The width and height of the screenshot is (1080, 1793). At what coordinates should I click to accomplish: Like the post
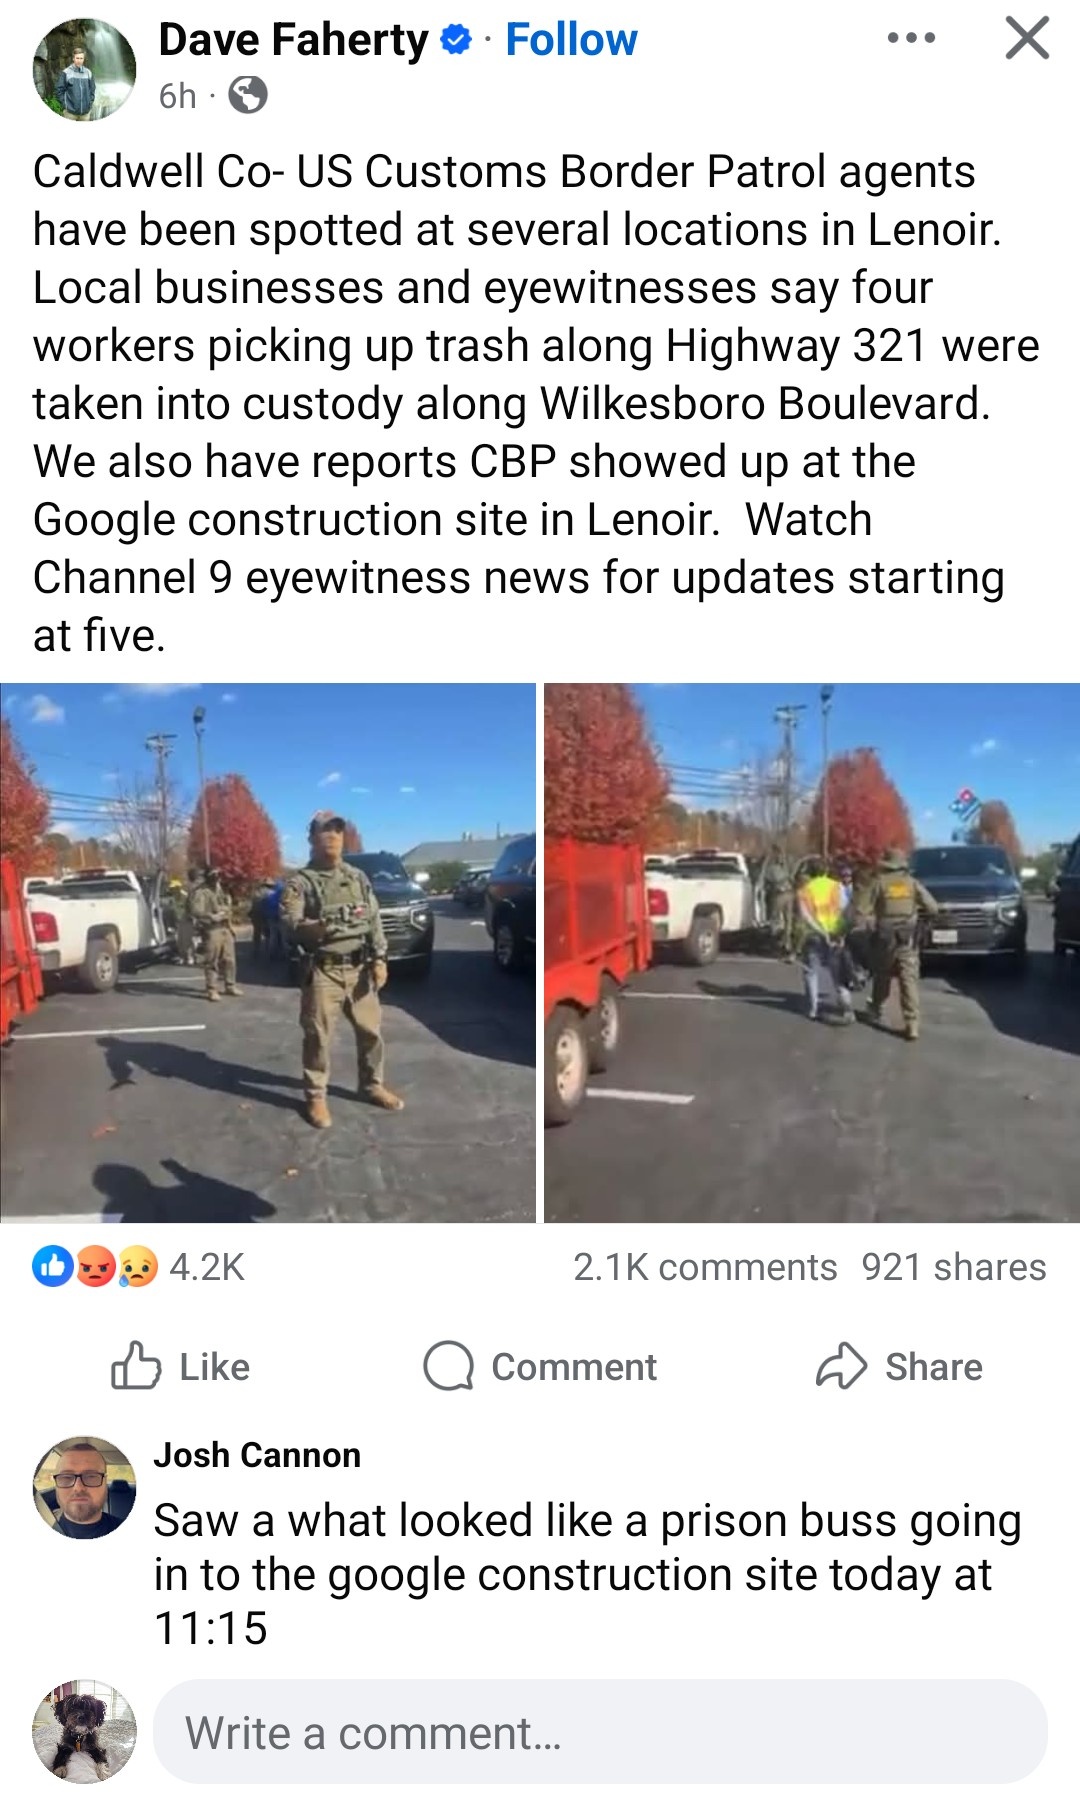pyautogui.click(x=180, y=1366)
